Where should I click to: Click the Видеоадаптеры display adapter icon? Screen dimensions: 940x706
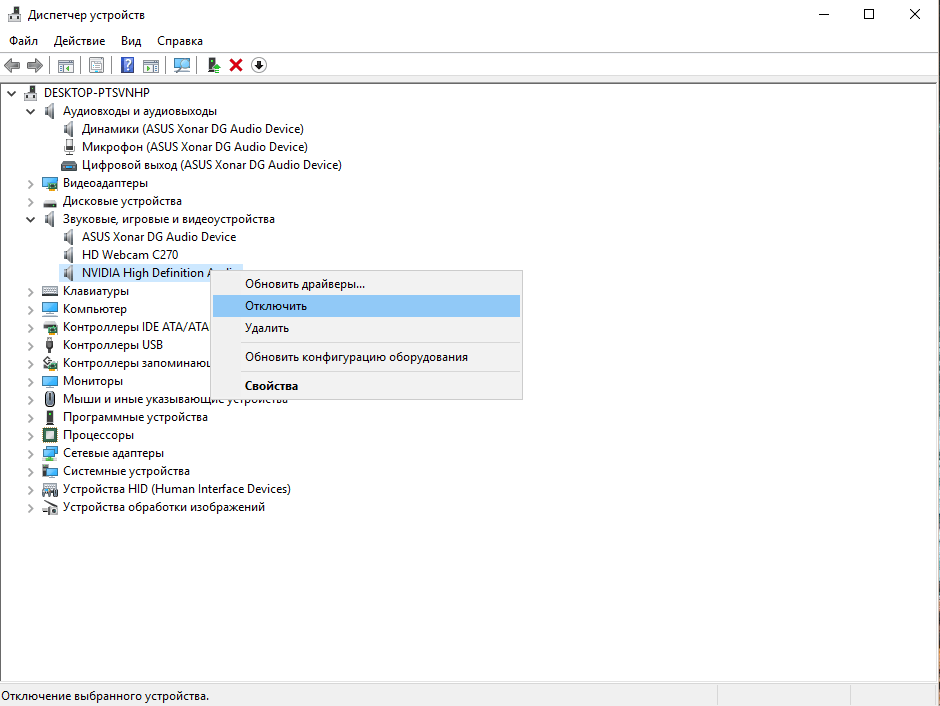[50, 183]
